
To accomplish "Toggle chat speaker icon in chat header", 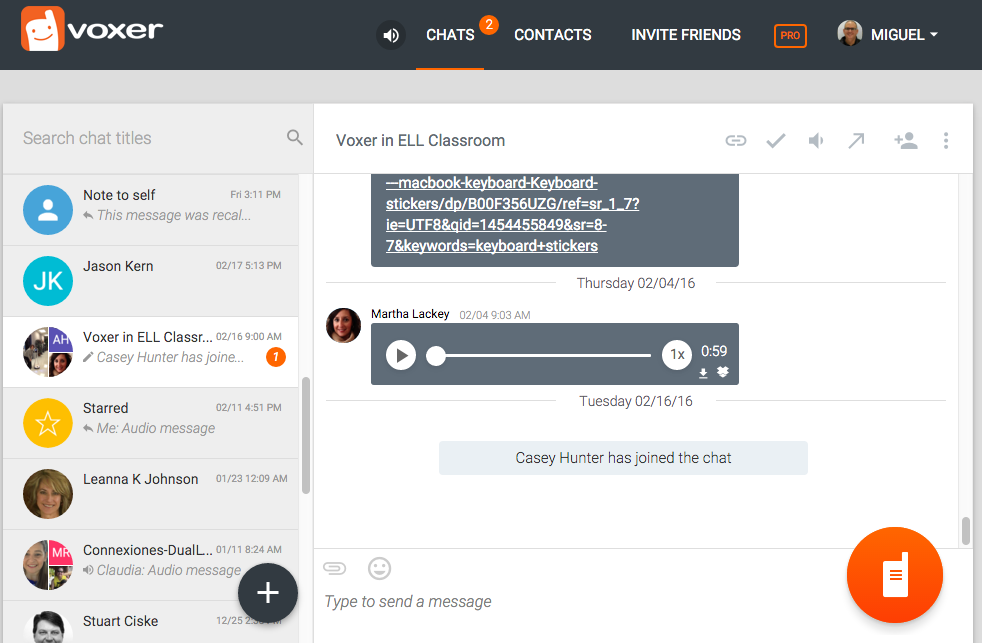I will [816, 141].
